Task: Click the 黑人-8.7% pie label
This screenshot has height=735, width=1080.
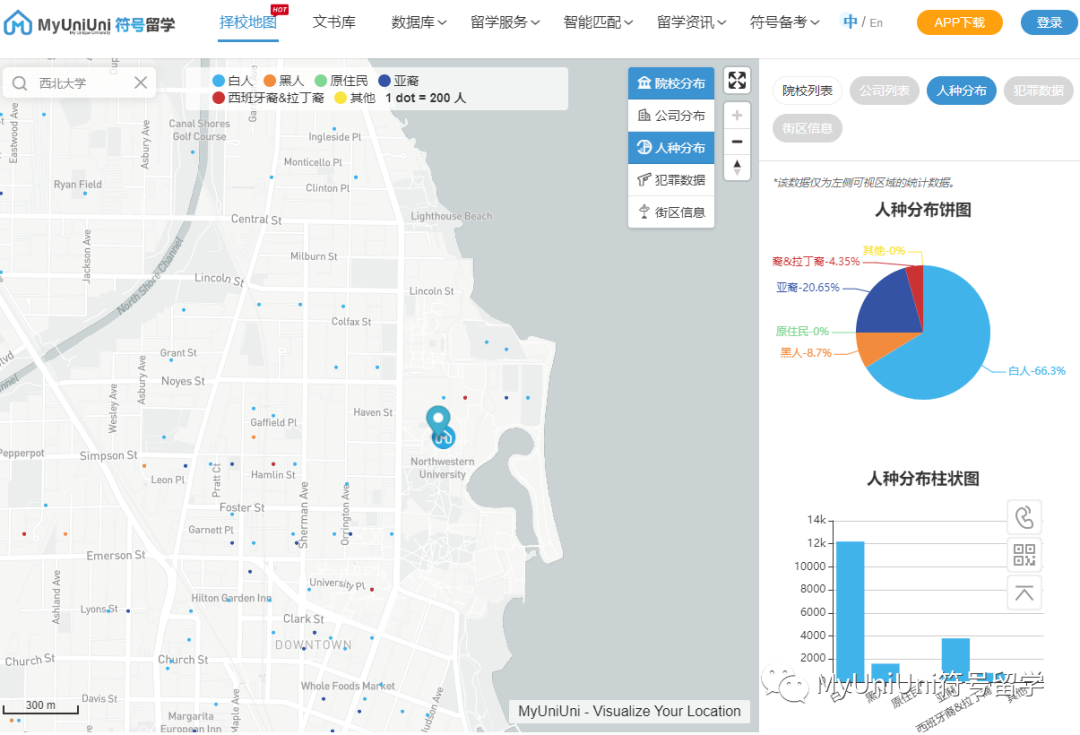Action: click(x=806, y=353)
